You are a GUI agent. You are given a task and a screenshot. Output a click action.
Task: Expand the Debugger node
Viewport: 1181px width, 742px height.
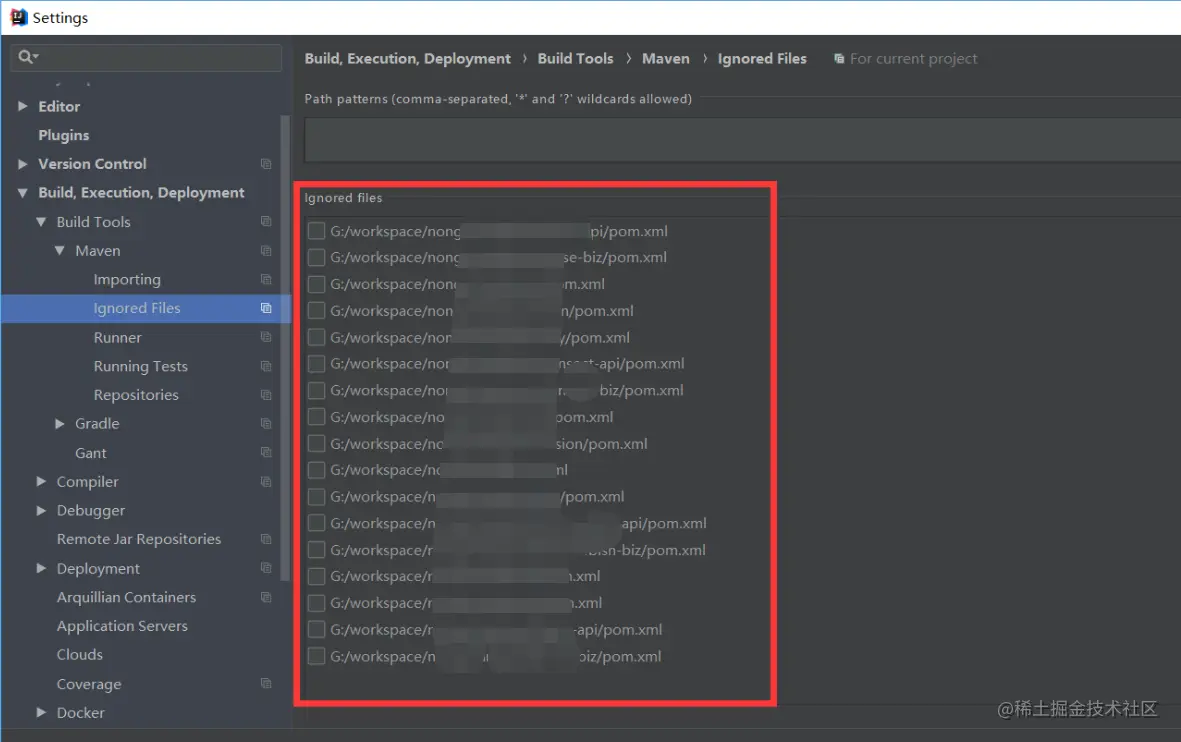tap(41, 510)
